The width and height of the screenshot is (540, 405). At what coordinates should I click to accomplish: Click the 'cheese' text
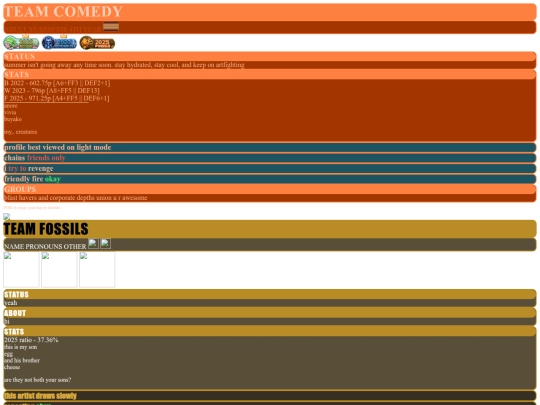click(12, 367)
